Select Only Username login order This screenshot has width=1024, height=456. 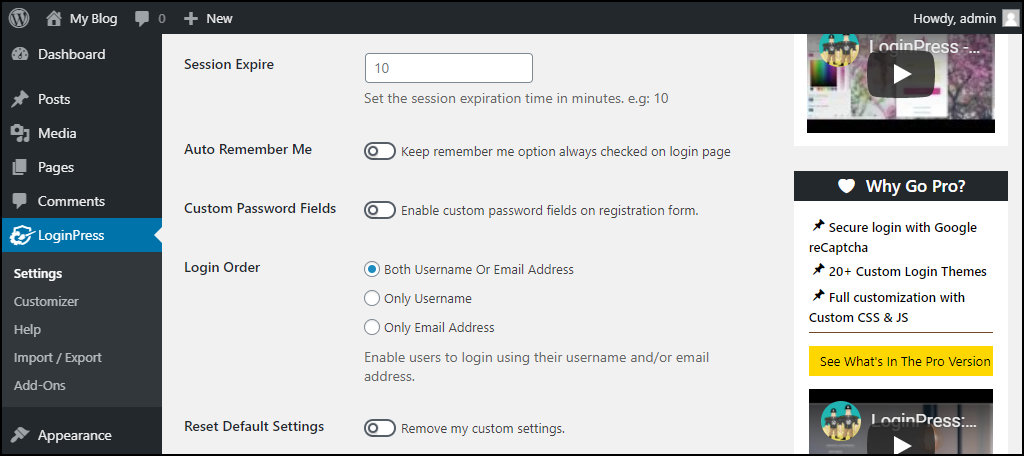point(372,299)
